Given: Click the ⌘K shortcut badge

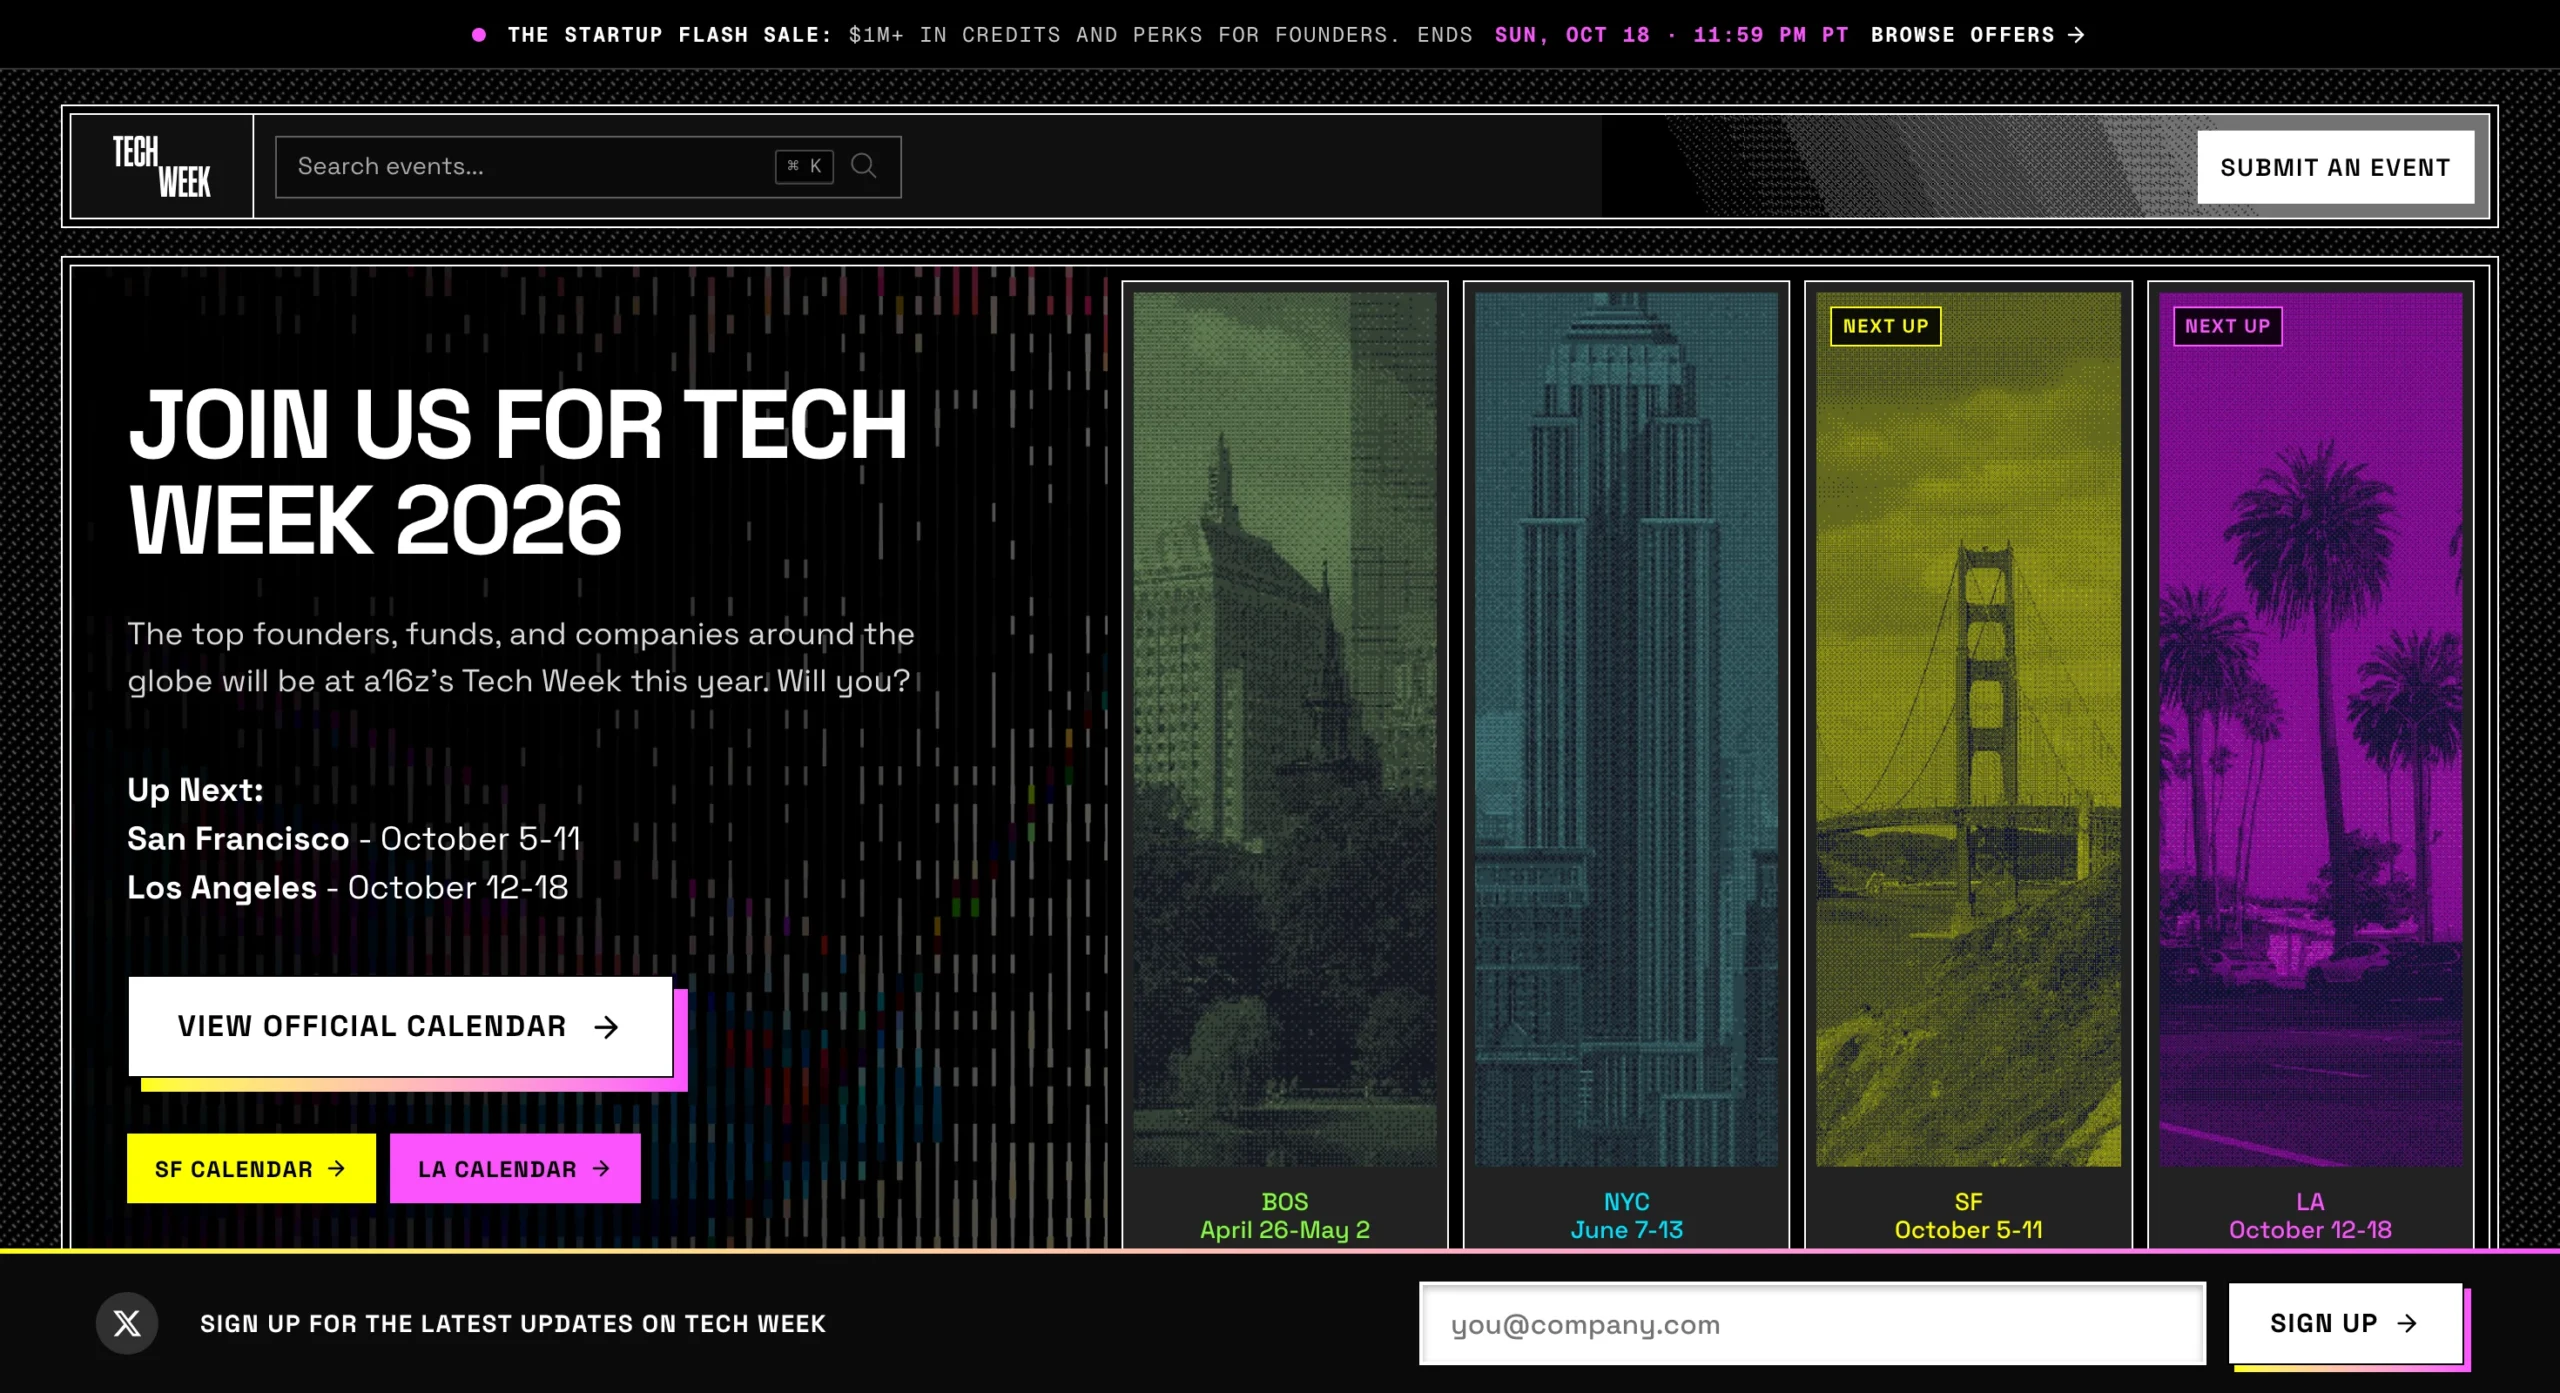Looking at the screenshot, I should 804,166.
